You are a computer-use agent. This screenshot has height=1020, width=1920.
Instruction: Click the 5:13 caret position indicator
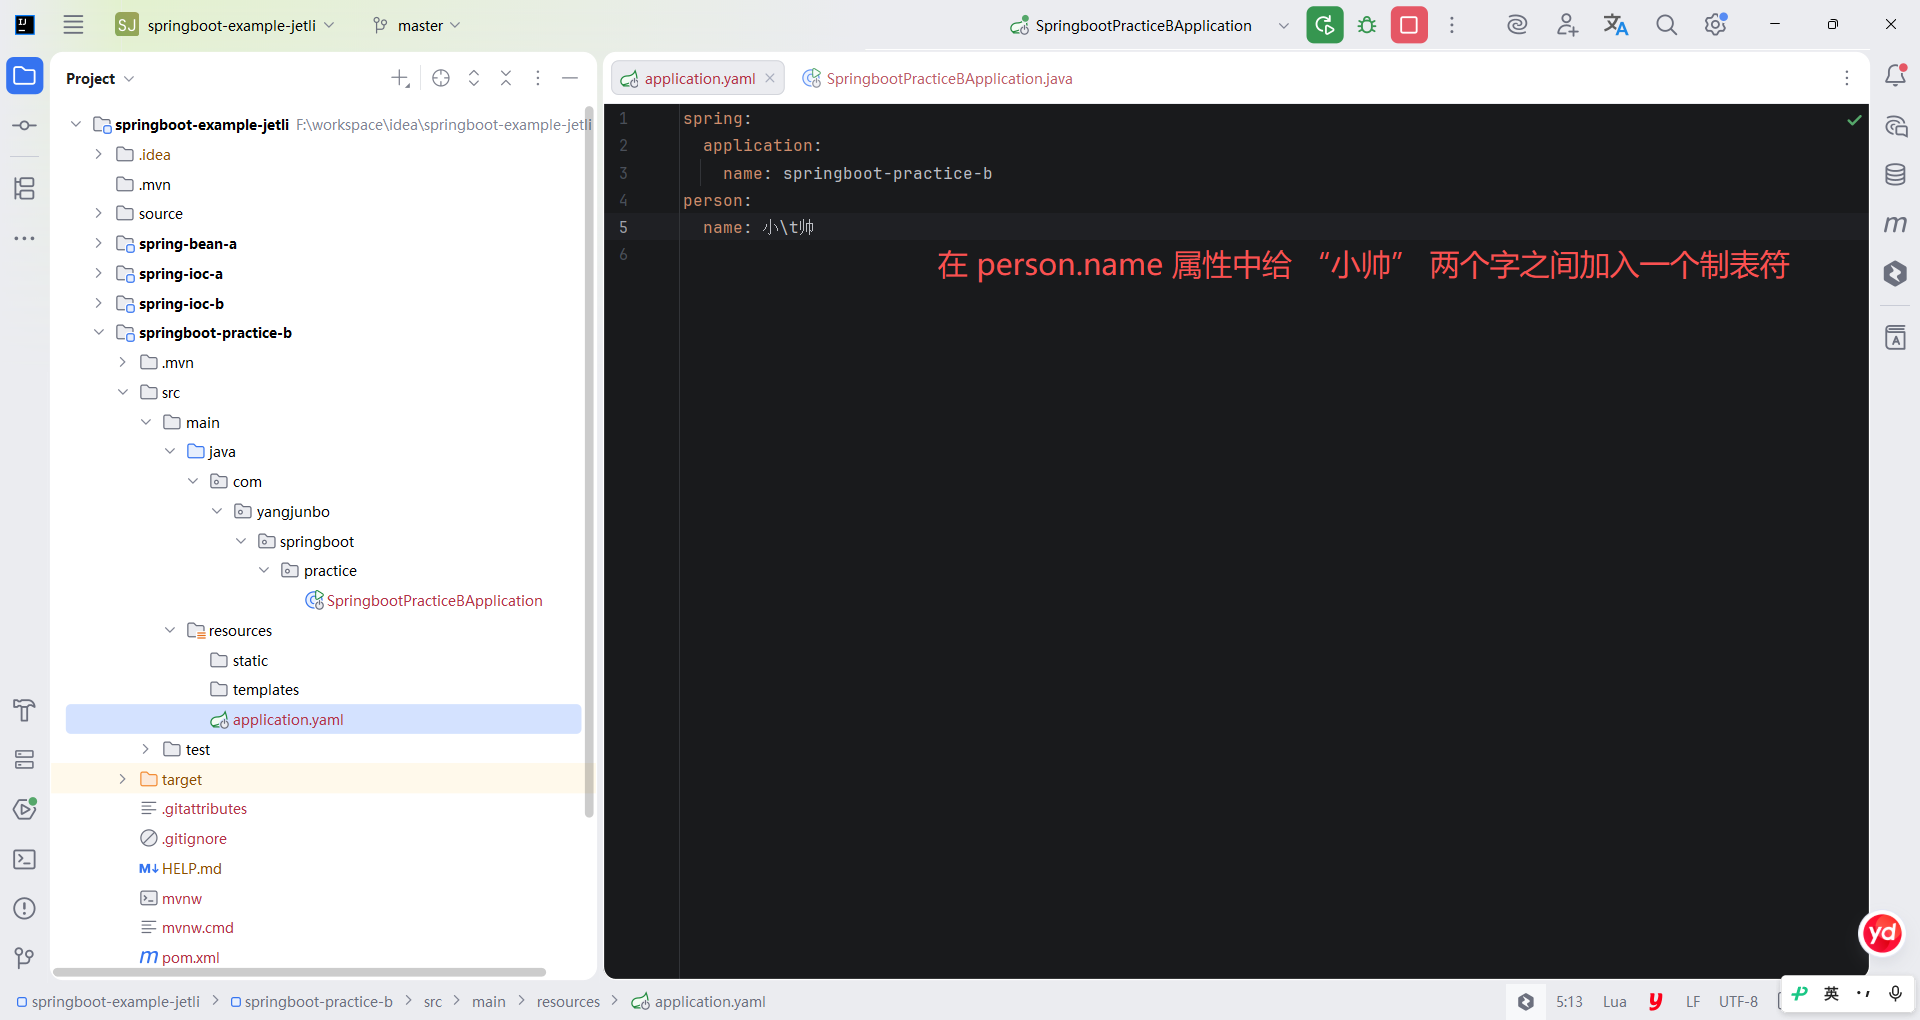tap(1569, 1001)
